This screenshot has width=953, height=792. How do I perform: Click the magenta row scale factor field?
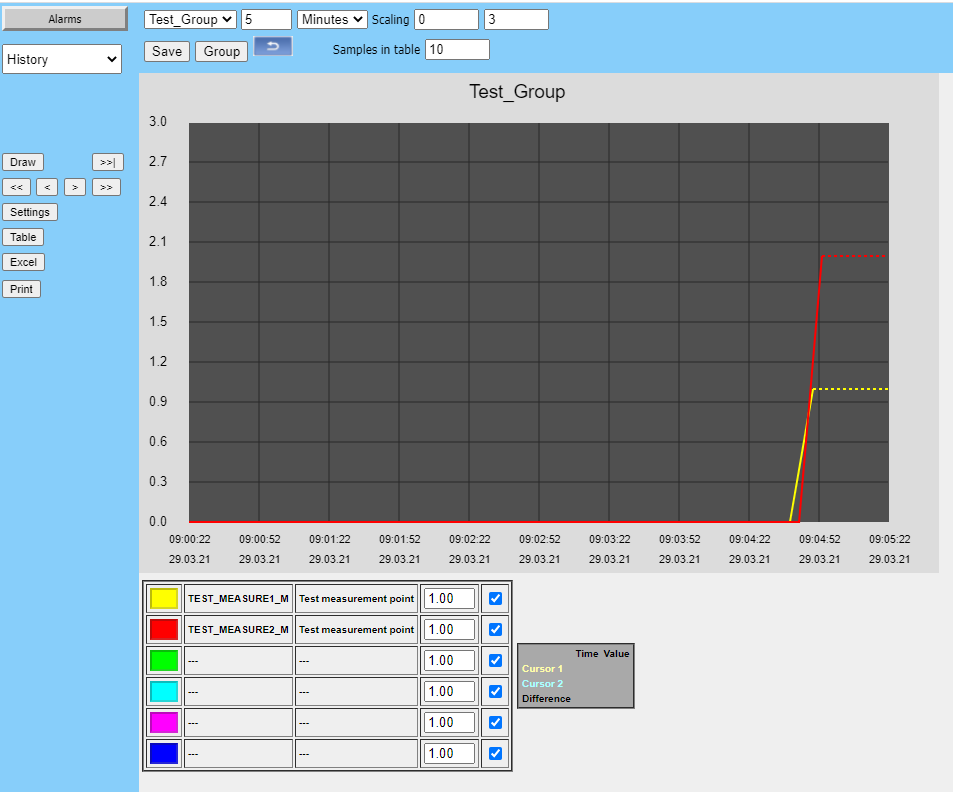coord(449,723)
